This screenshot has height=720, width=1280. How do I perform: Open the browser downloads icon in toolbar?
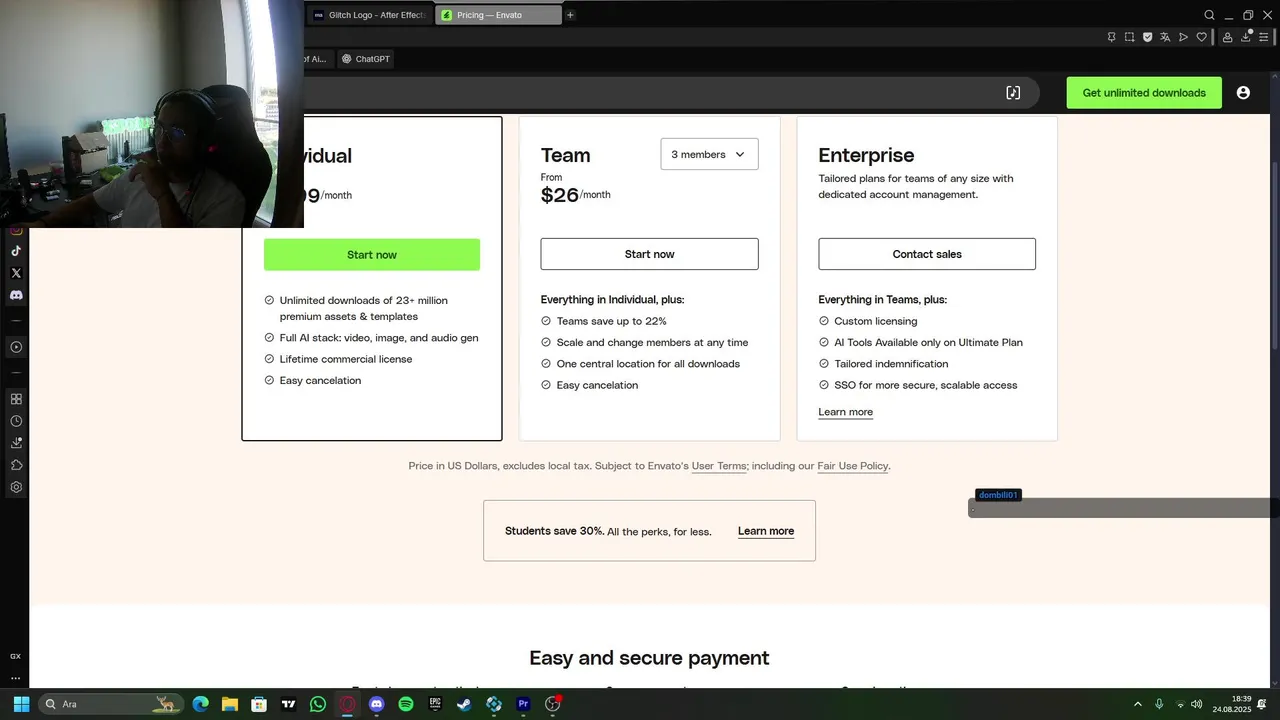tap(1246, 37)
